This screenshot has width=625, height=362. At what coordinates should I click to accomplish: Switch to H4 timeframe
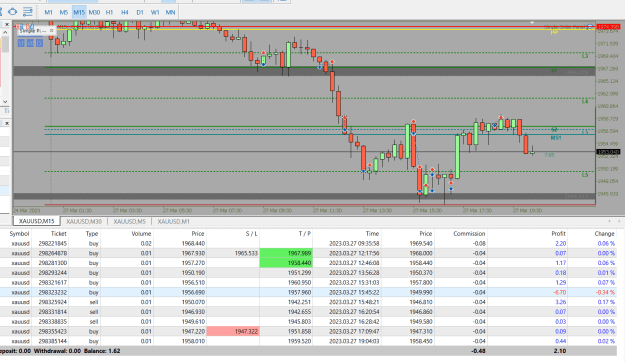(x=124, y=12)
